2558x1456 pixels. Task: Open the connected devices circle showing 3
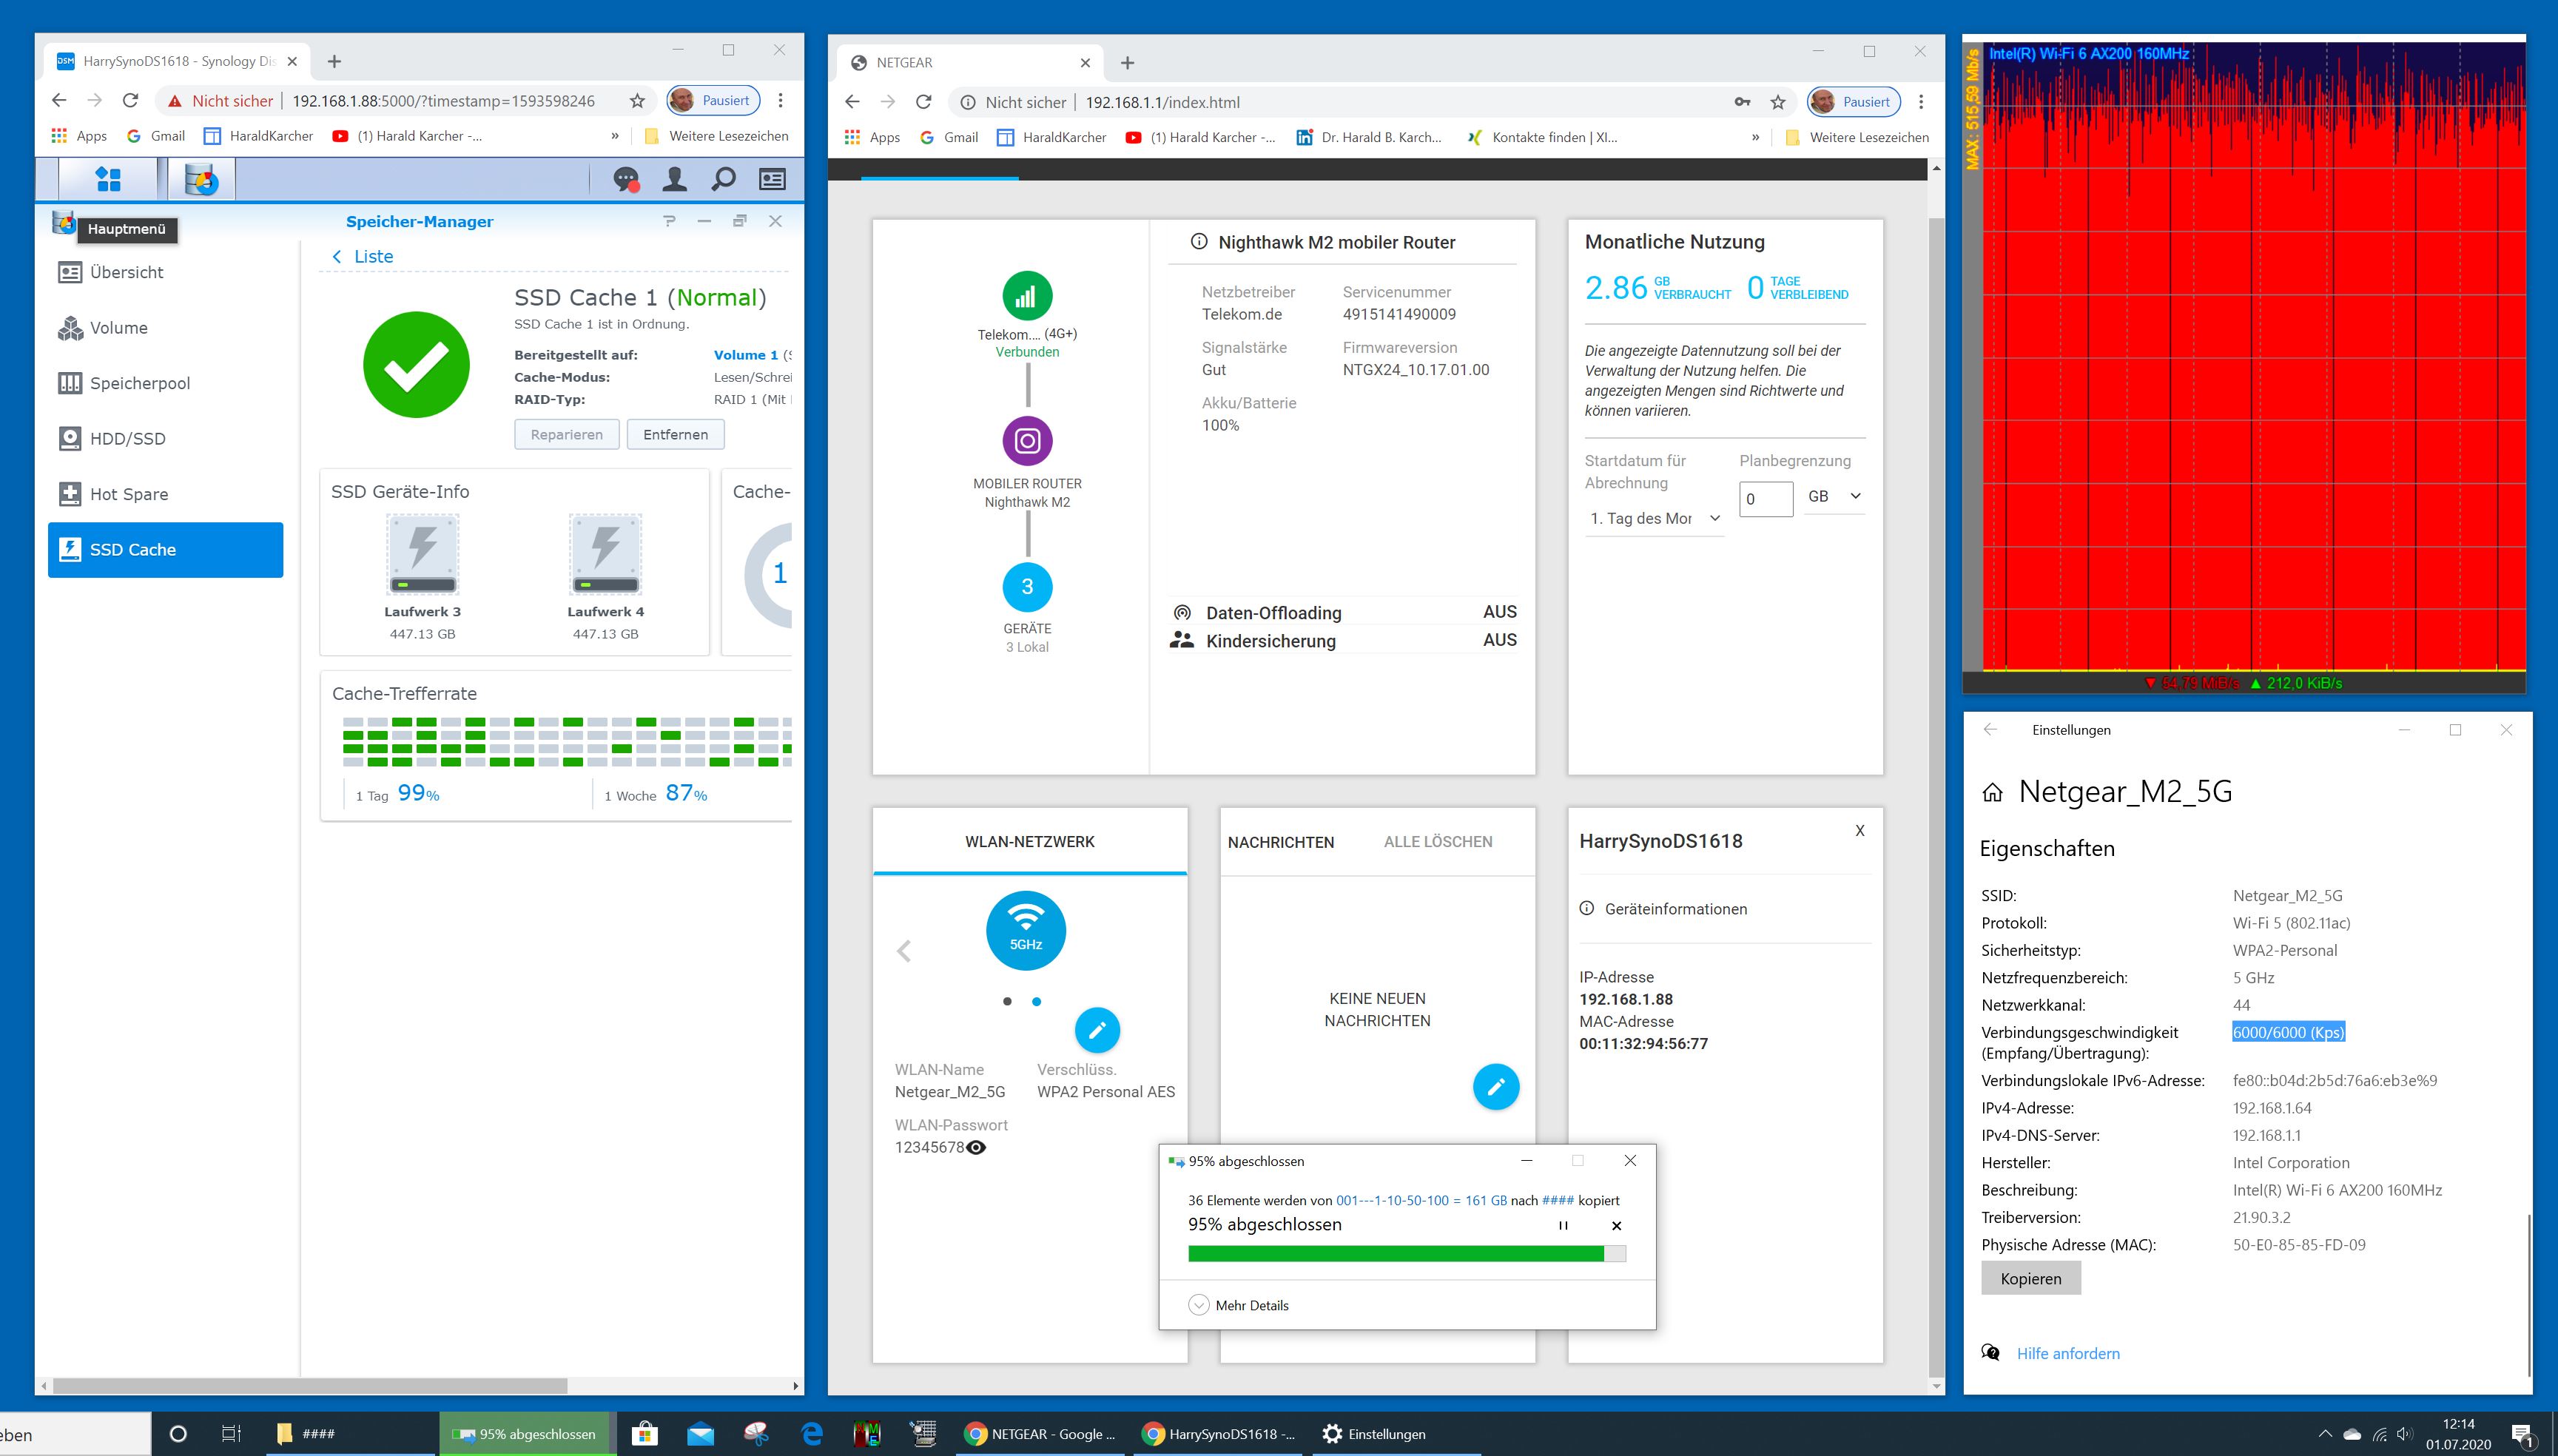[x=1027, y=587]
